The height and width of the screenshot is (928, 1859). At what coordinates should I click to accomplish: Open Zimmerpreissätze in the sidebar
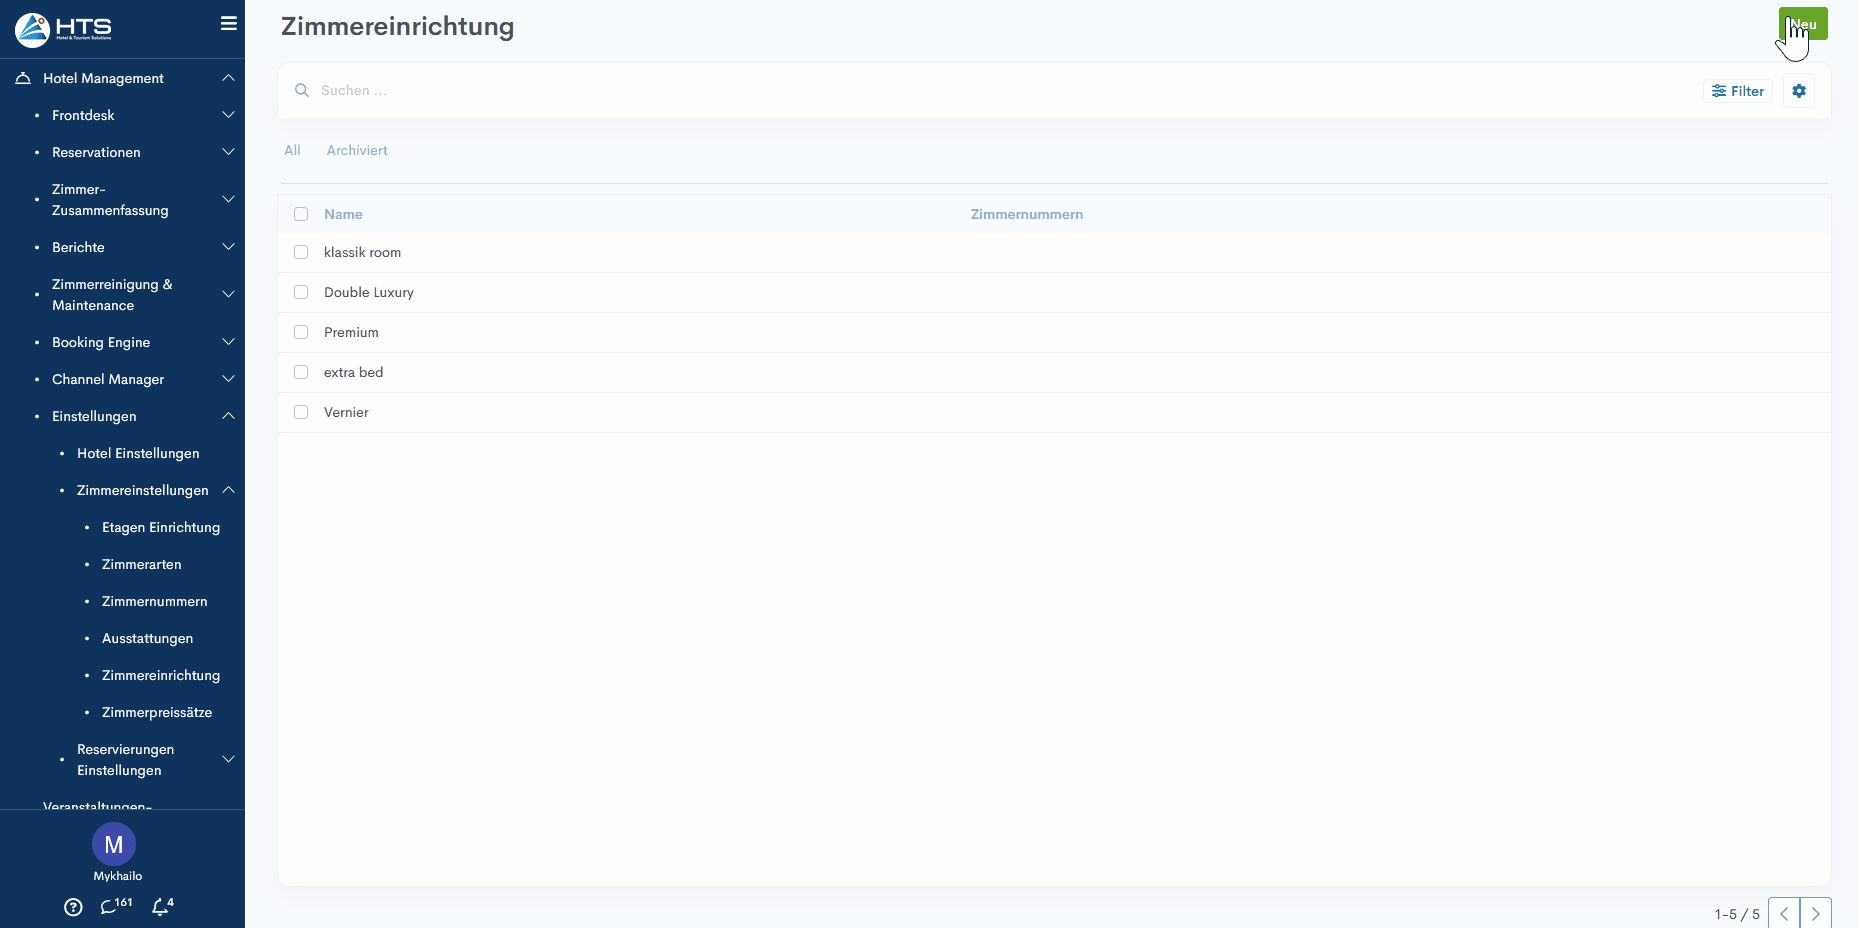coord(157,712)
